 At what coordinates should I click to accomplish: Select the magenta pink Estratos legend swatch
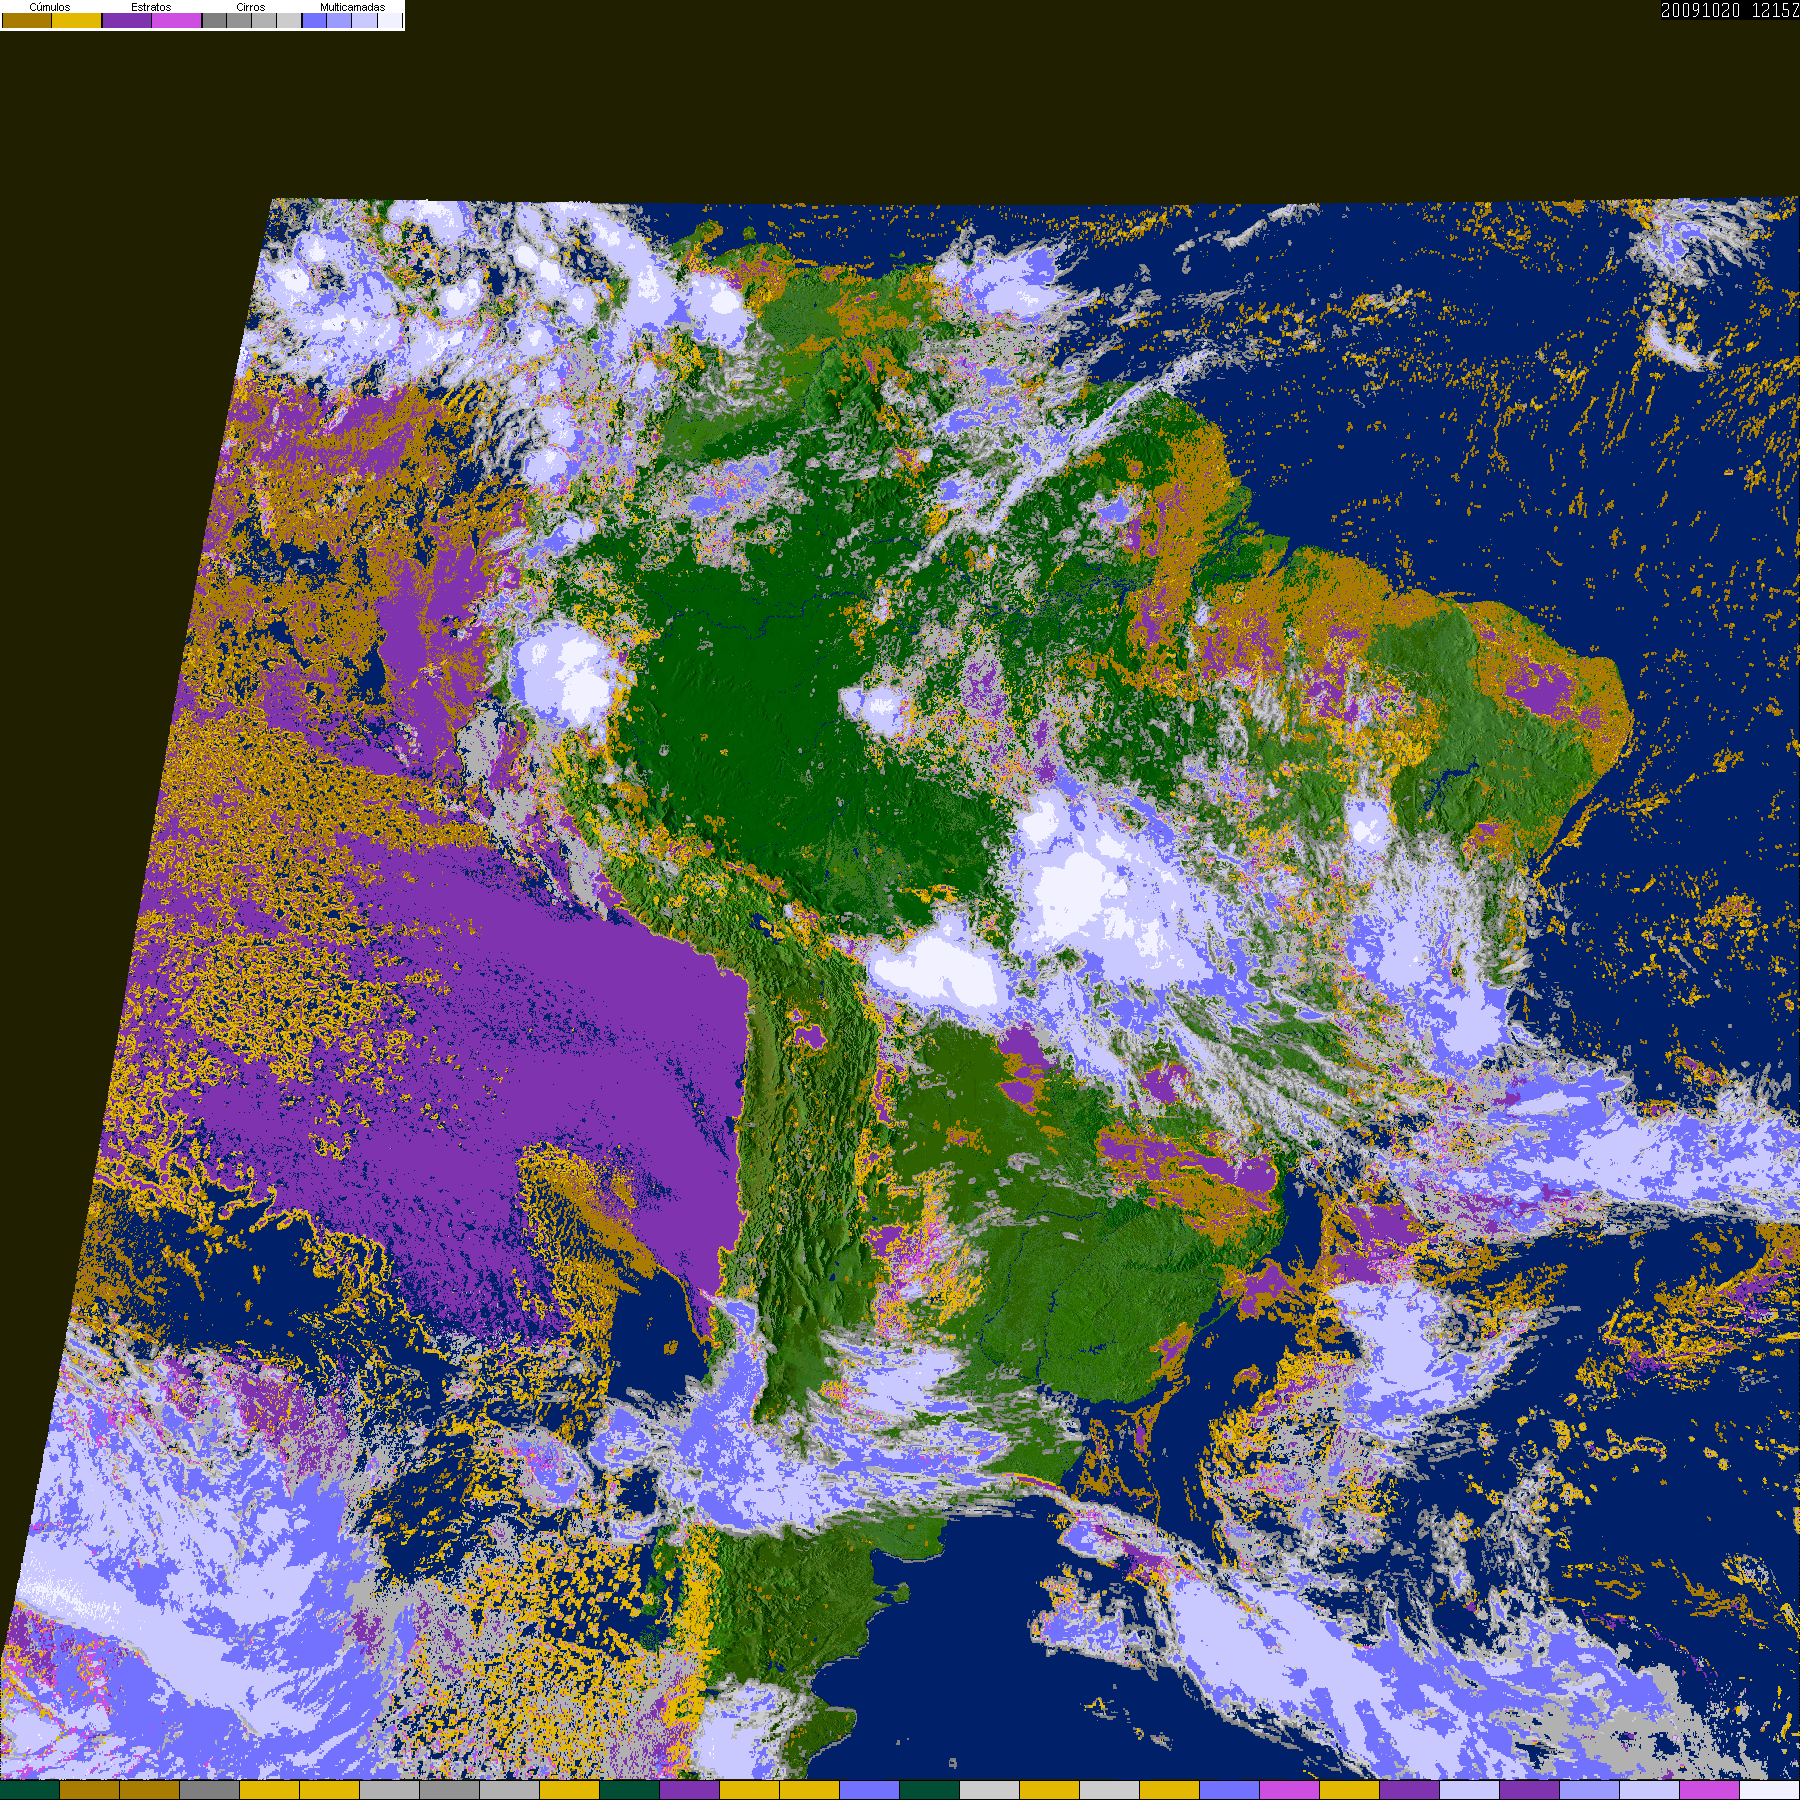(176, 20)
